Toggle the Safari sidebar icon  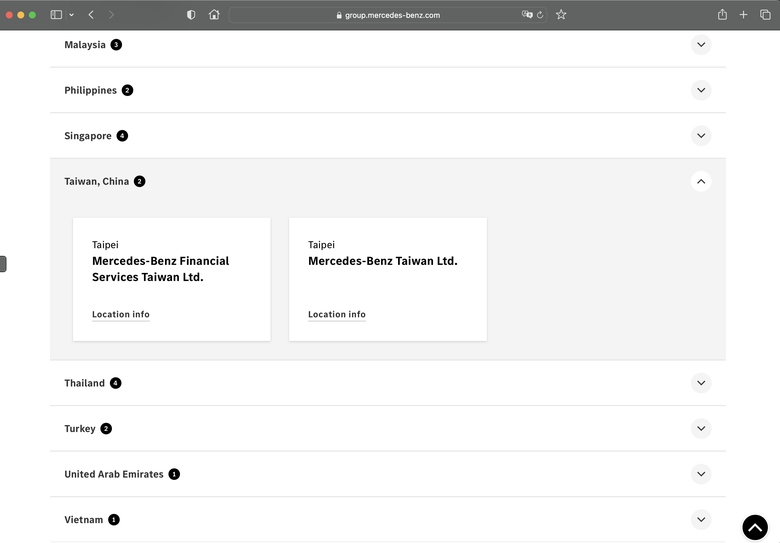coord(56,15)
